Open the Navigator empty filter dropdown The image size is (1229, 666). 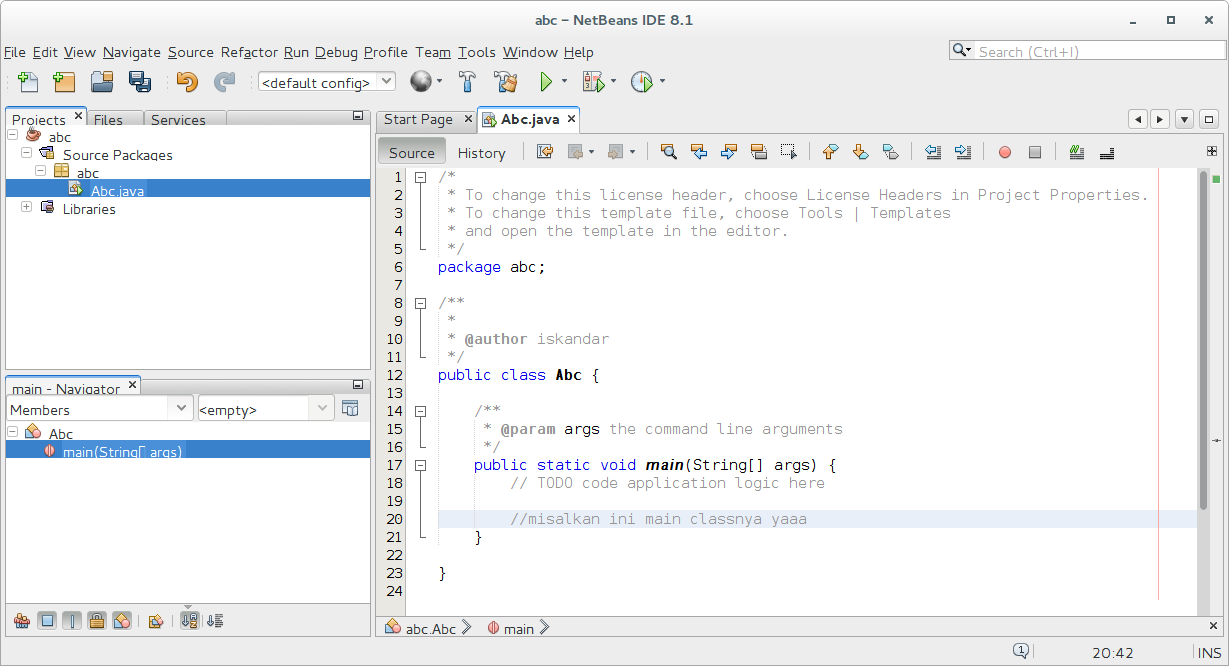265,409
